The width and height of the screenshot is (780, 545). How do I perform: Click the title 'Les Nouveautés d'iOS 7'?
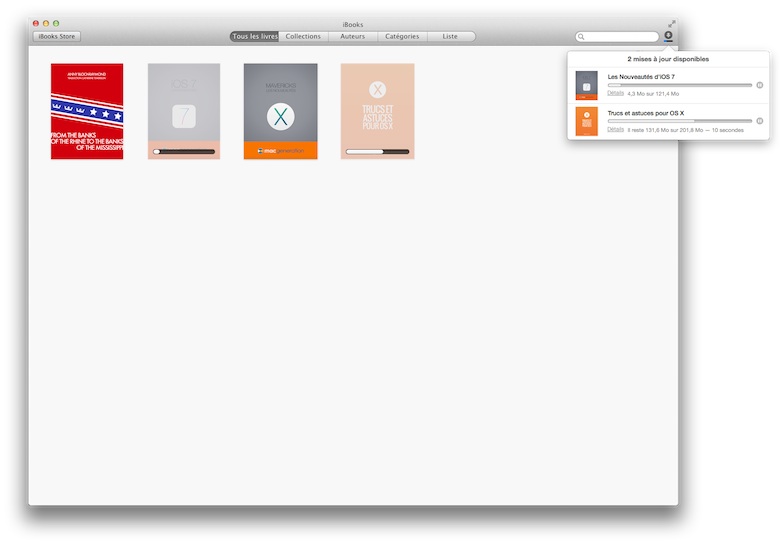point(641,77)
